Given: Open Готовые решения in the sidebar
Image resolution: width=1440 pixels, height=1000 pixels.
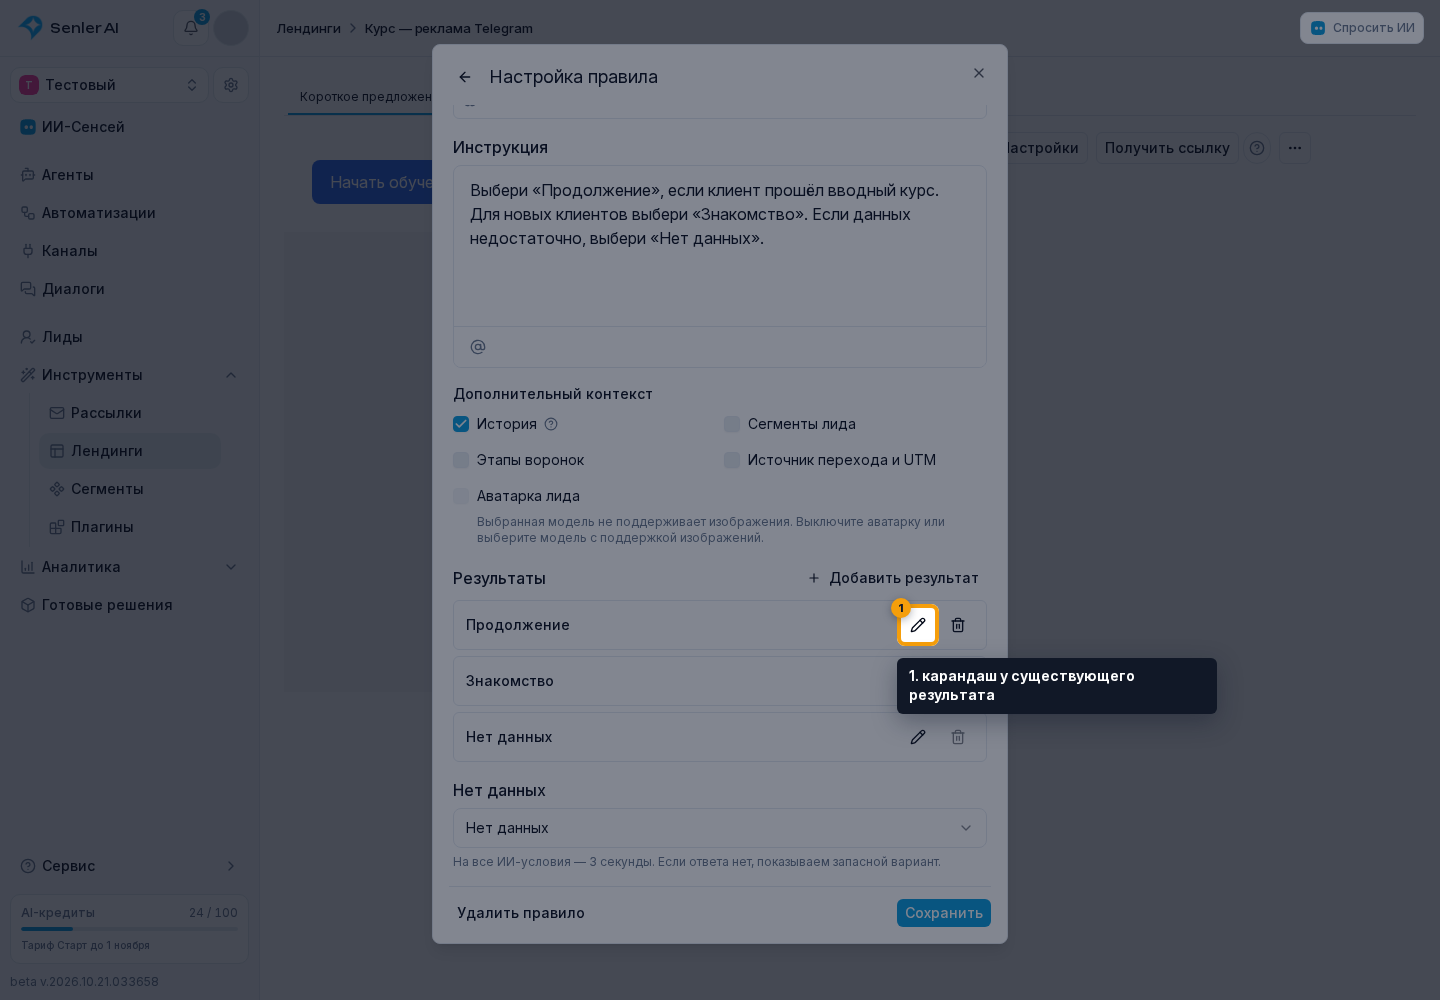Looking at the screenshot, I should (130, 605).
